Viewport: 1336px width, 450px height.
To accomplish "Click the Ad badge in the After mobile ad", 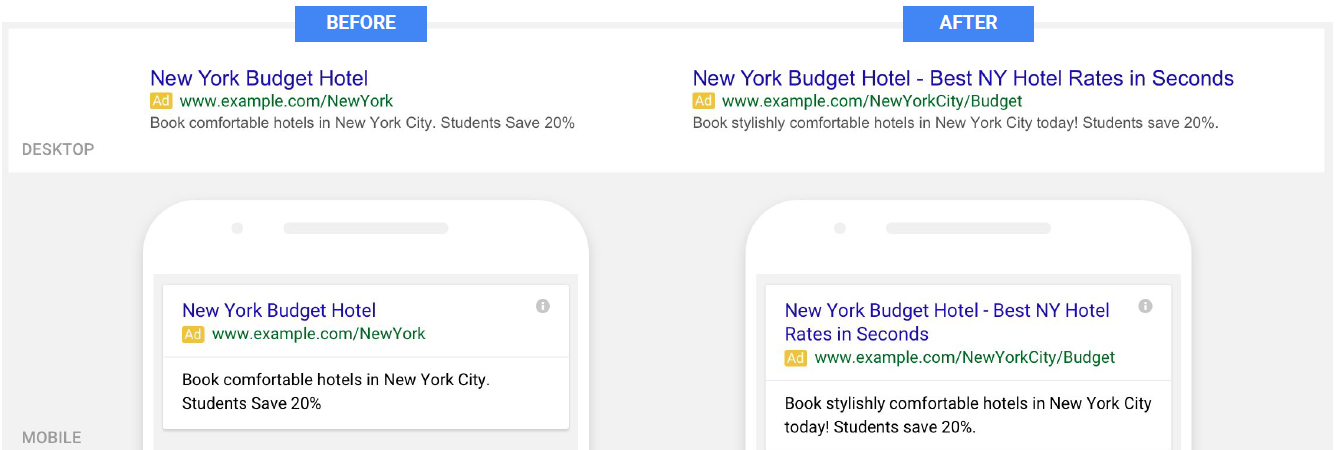I will (x=796, y=358).
